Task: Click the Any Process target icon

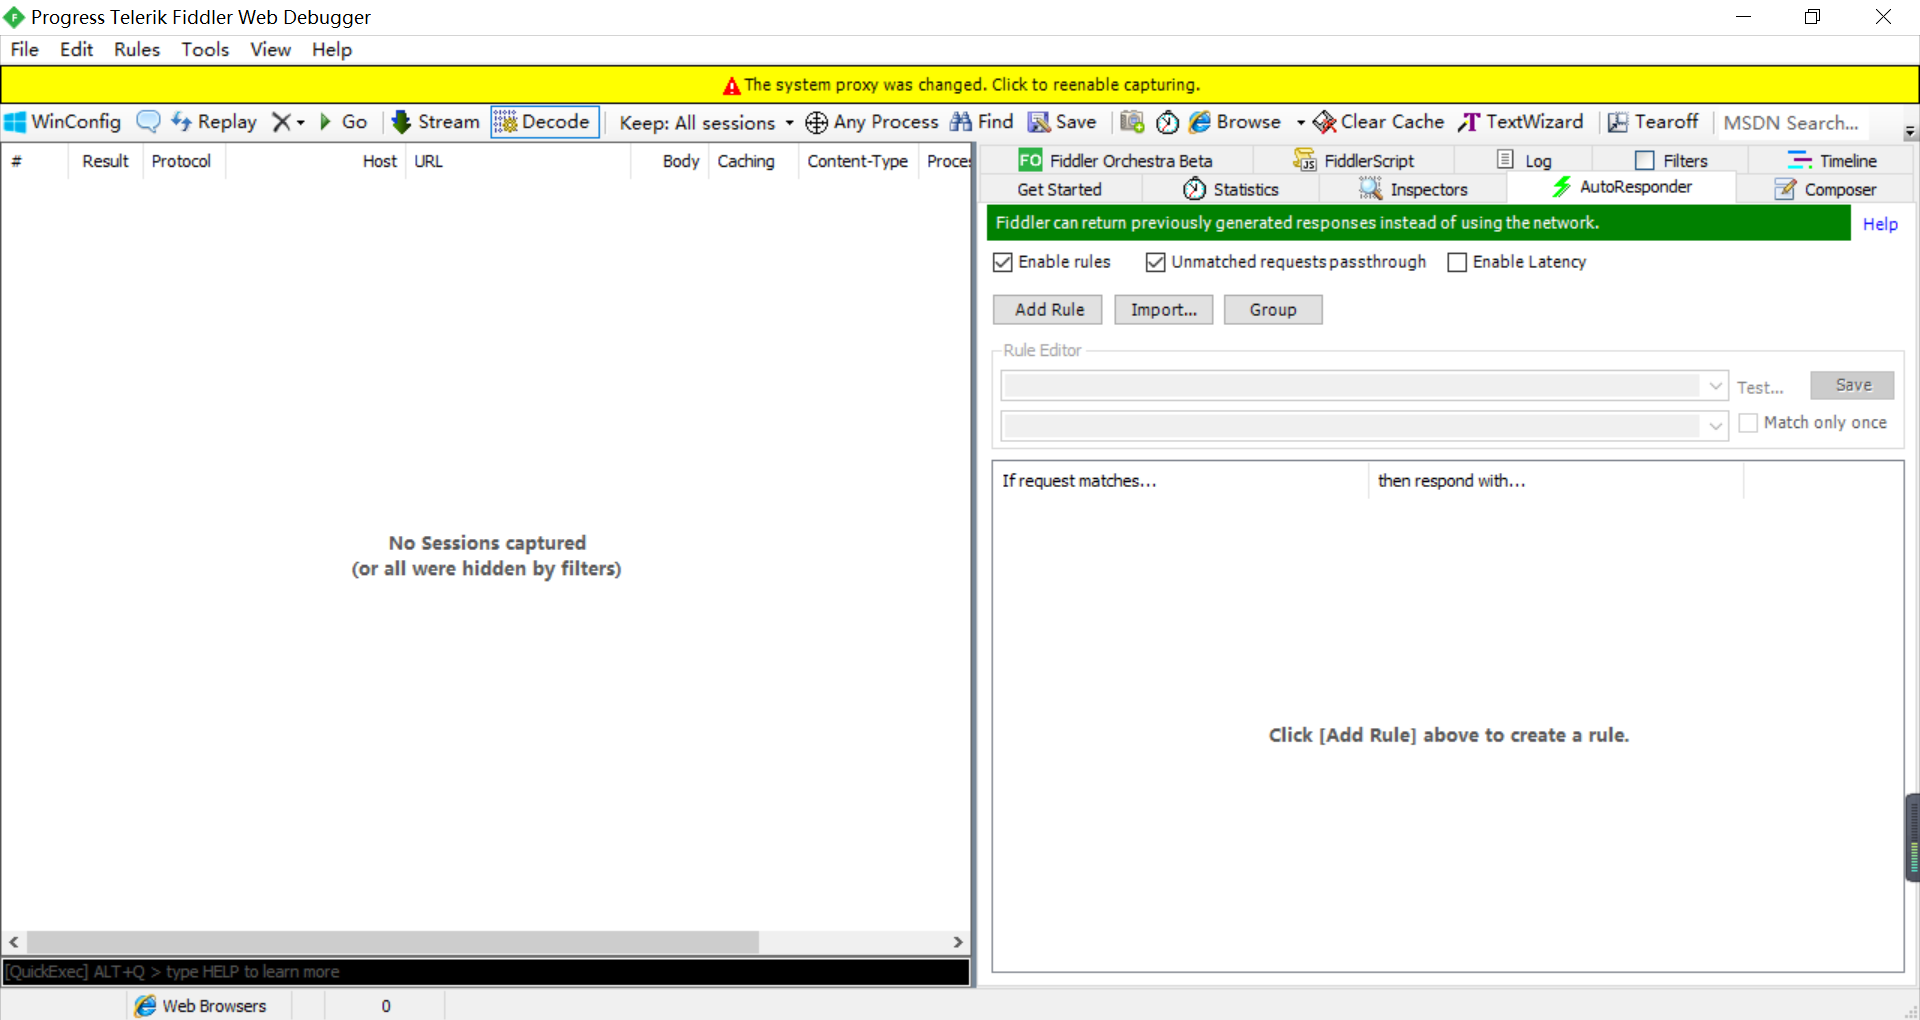Action: click(817, 122)
